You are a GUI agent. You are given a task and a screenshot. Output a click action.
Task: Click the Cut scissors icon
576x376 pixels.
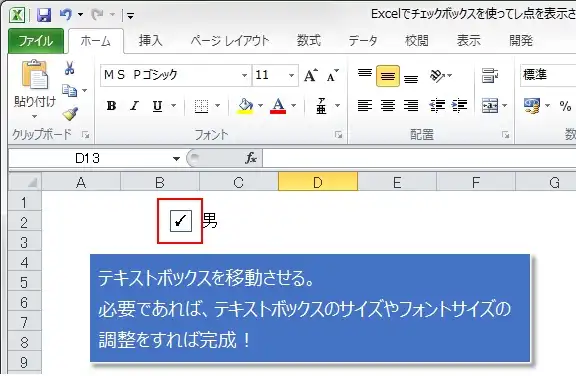pyautogui.click(x=69, y=68)
